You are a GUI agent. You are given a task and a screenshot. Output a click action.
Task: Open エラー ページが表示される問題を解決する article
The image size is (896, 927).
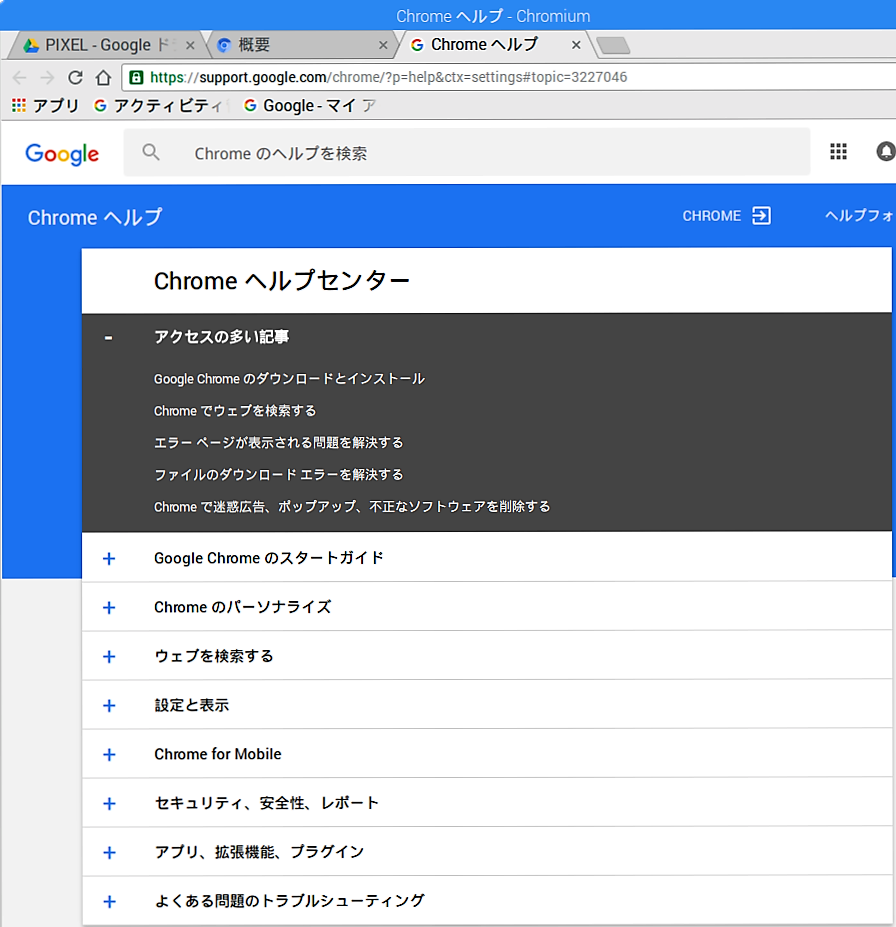point(278,443)
